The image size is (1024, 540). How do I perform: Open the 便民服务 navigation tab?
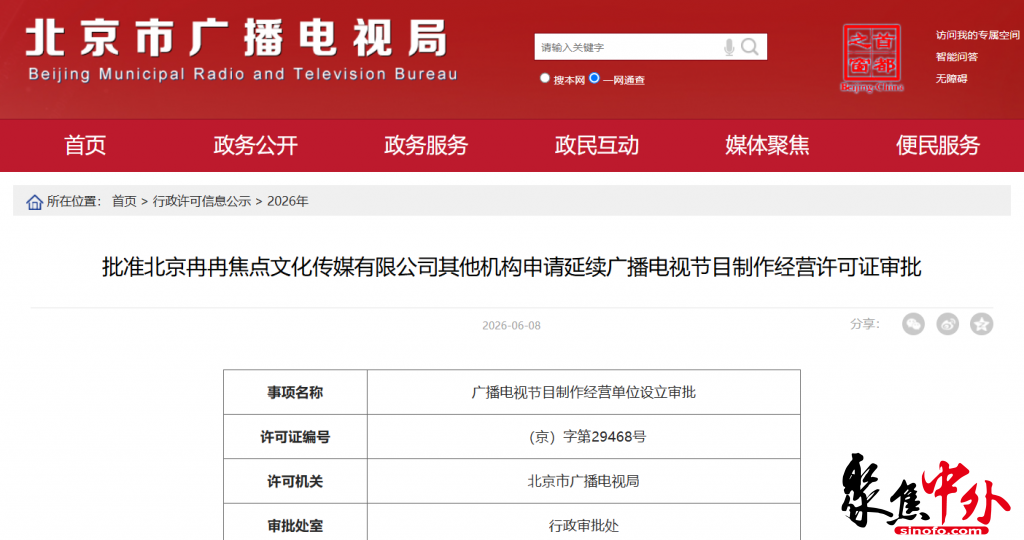tap(938, 146)
